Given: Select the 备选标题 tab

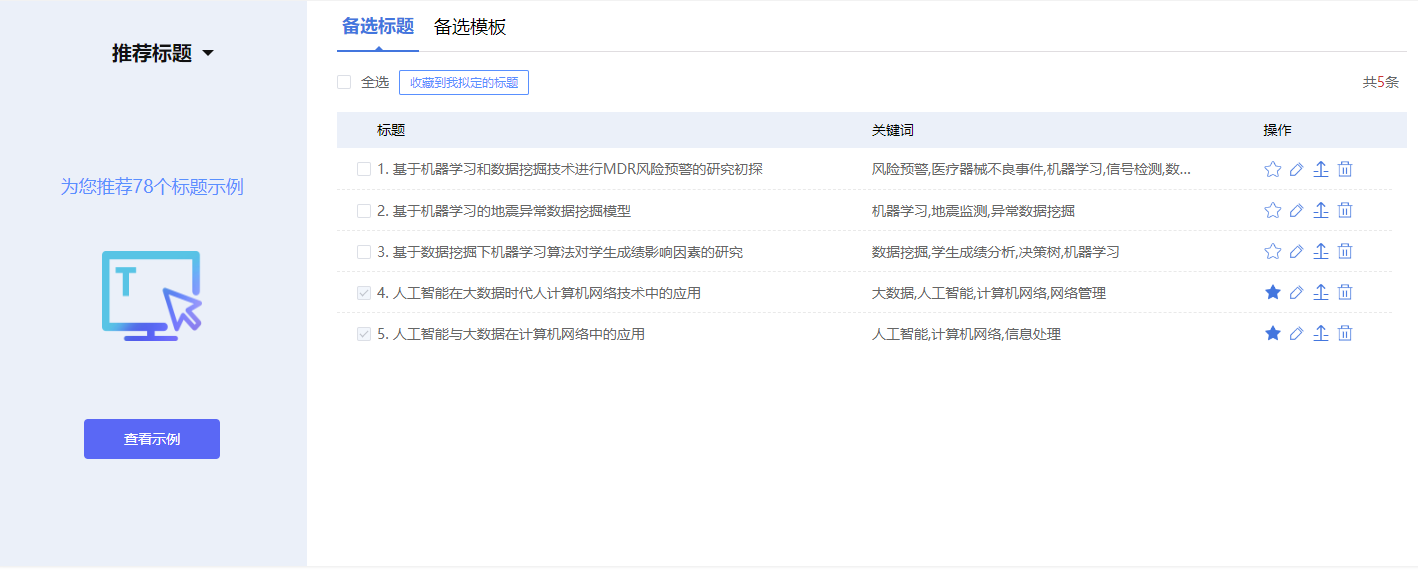Looking at the screenshot, I should point(377,27).
